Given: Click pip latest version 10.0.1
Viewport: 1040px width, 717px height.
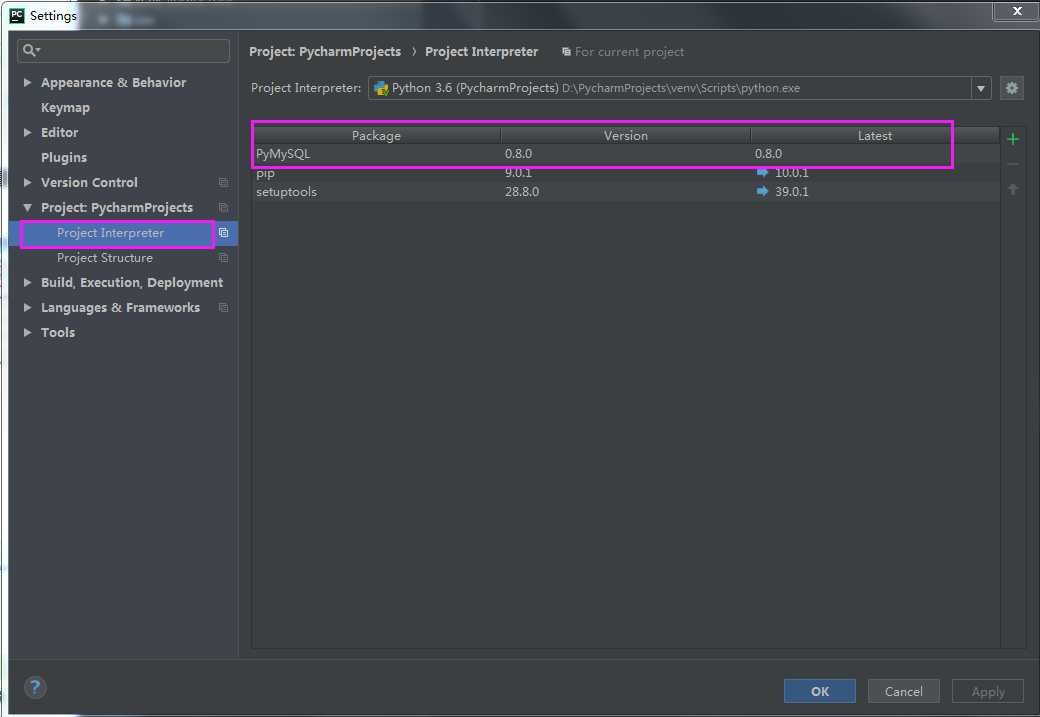Looking at the screenshot, I should point(791,172).
